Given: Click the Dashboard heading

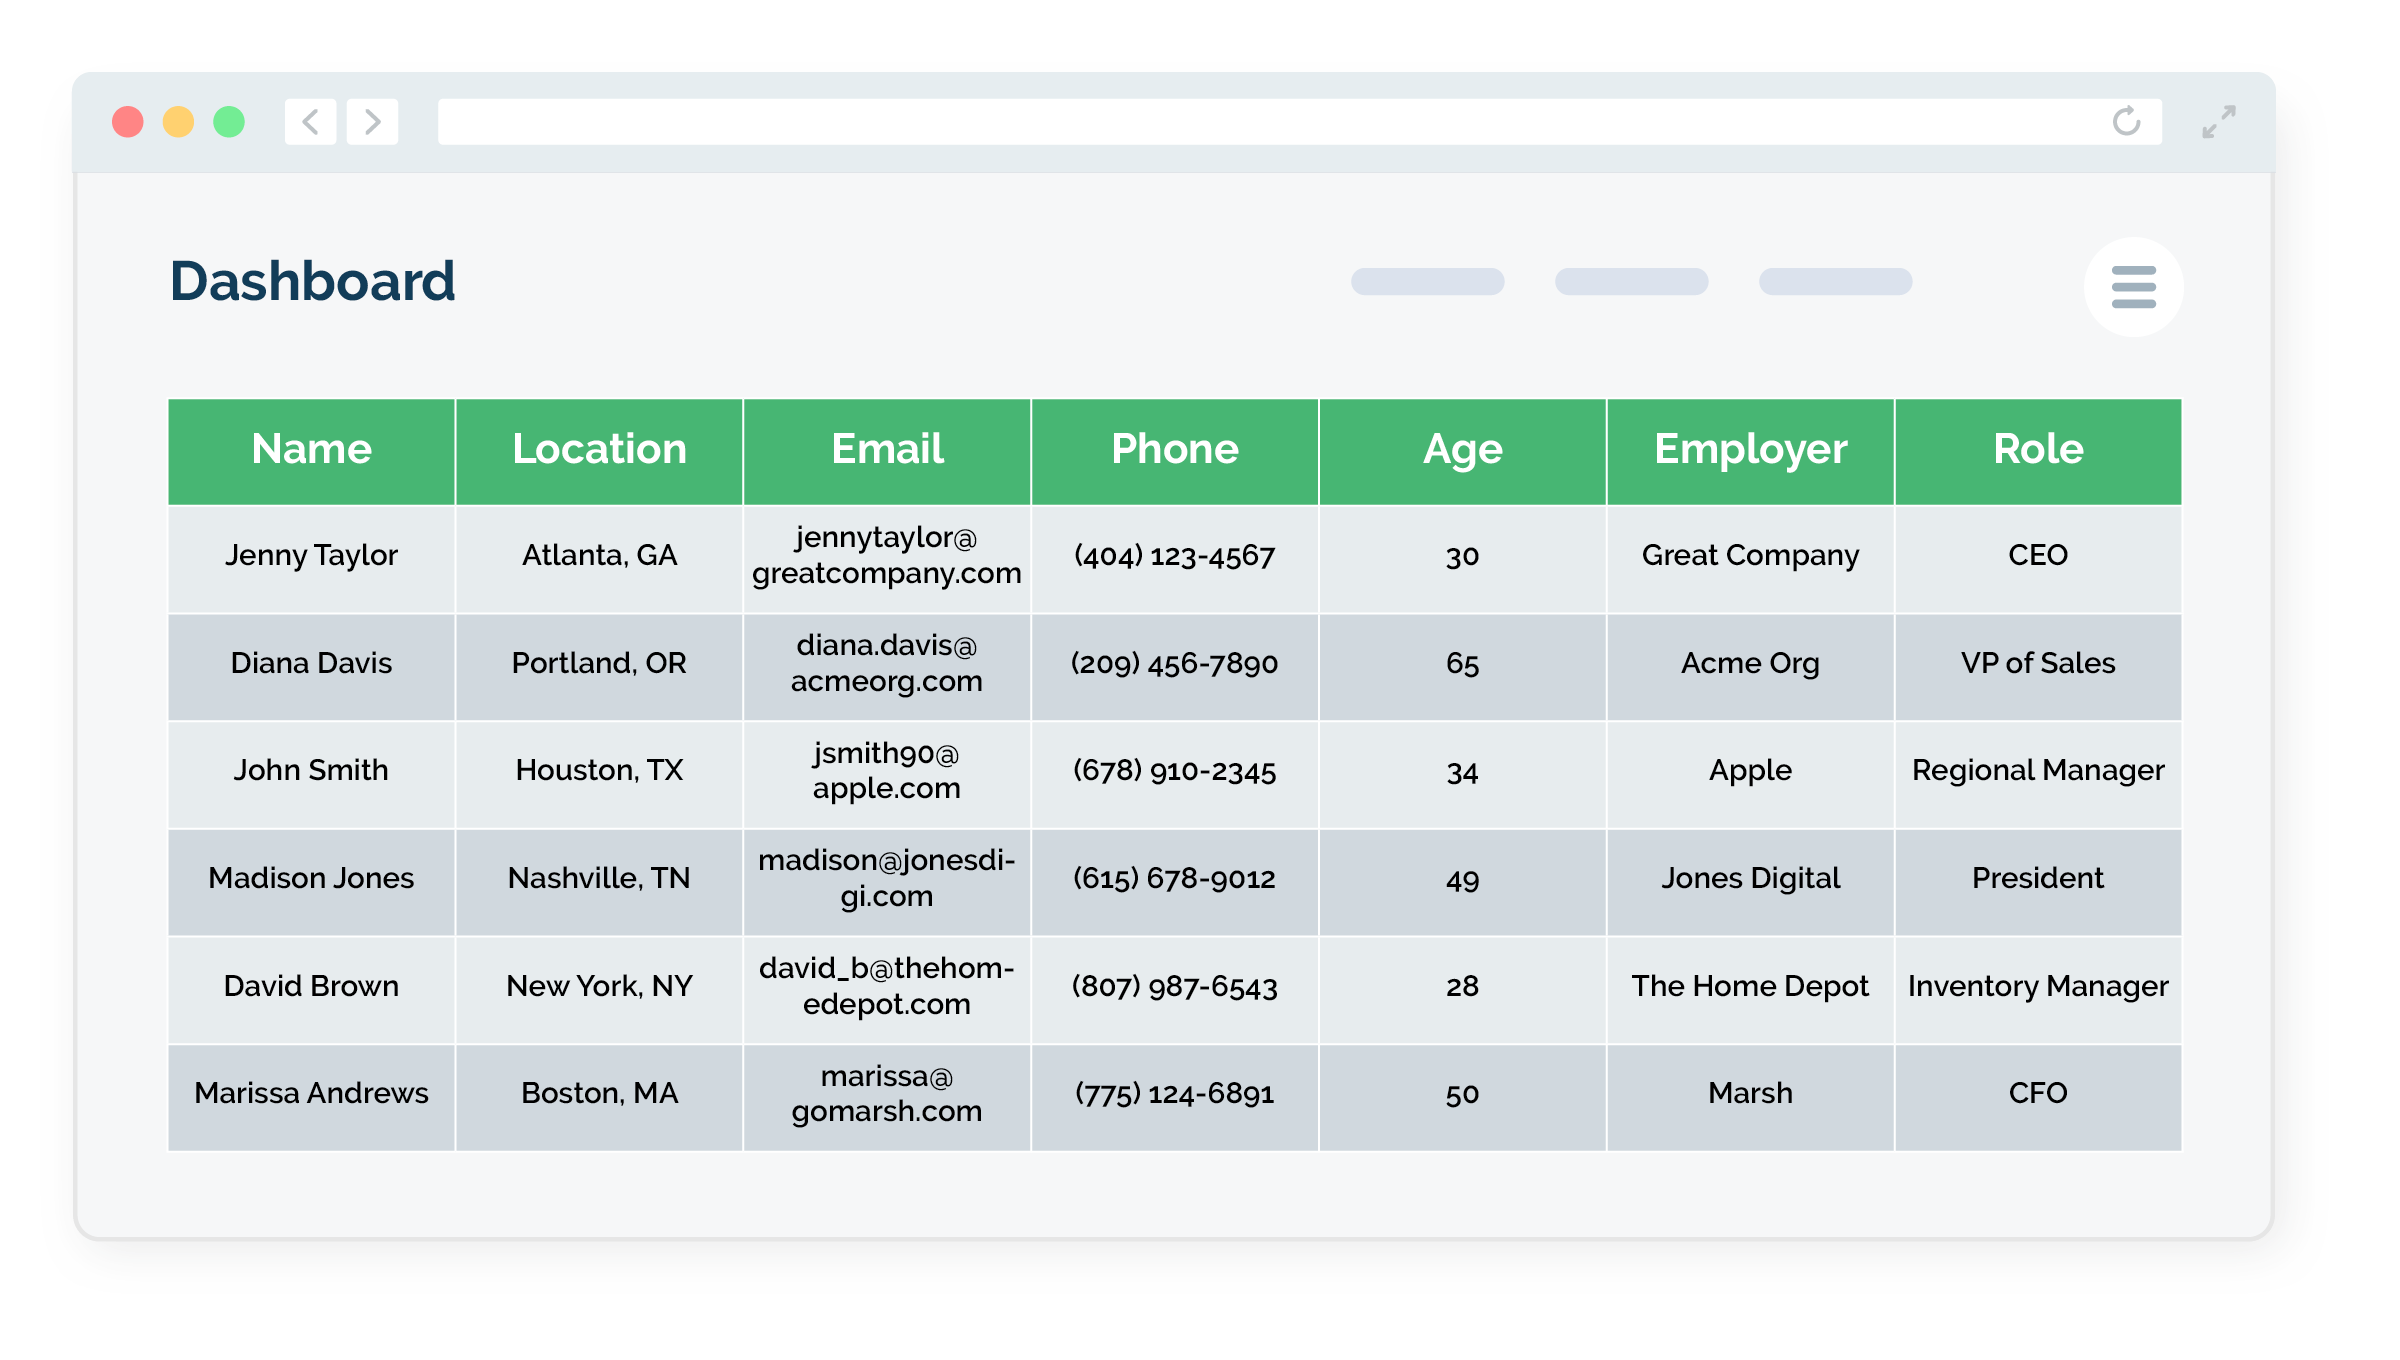Looking at the screenshot, I should pyautogui.click(x=313, y=282).
